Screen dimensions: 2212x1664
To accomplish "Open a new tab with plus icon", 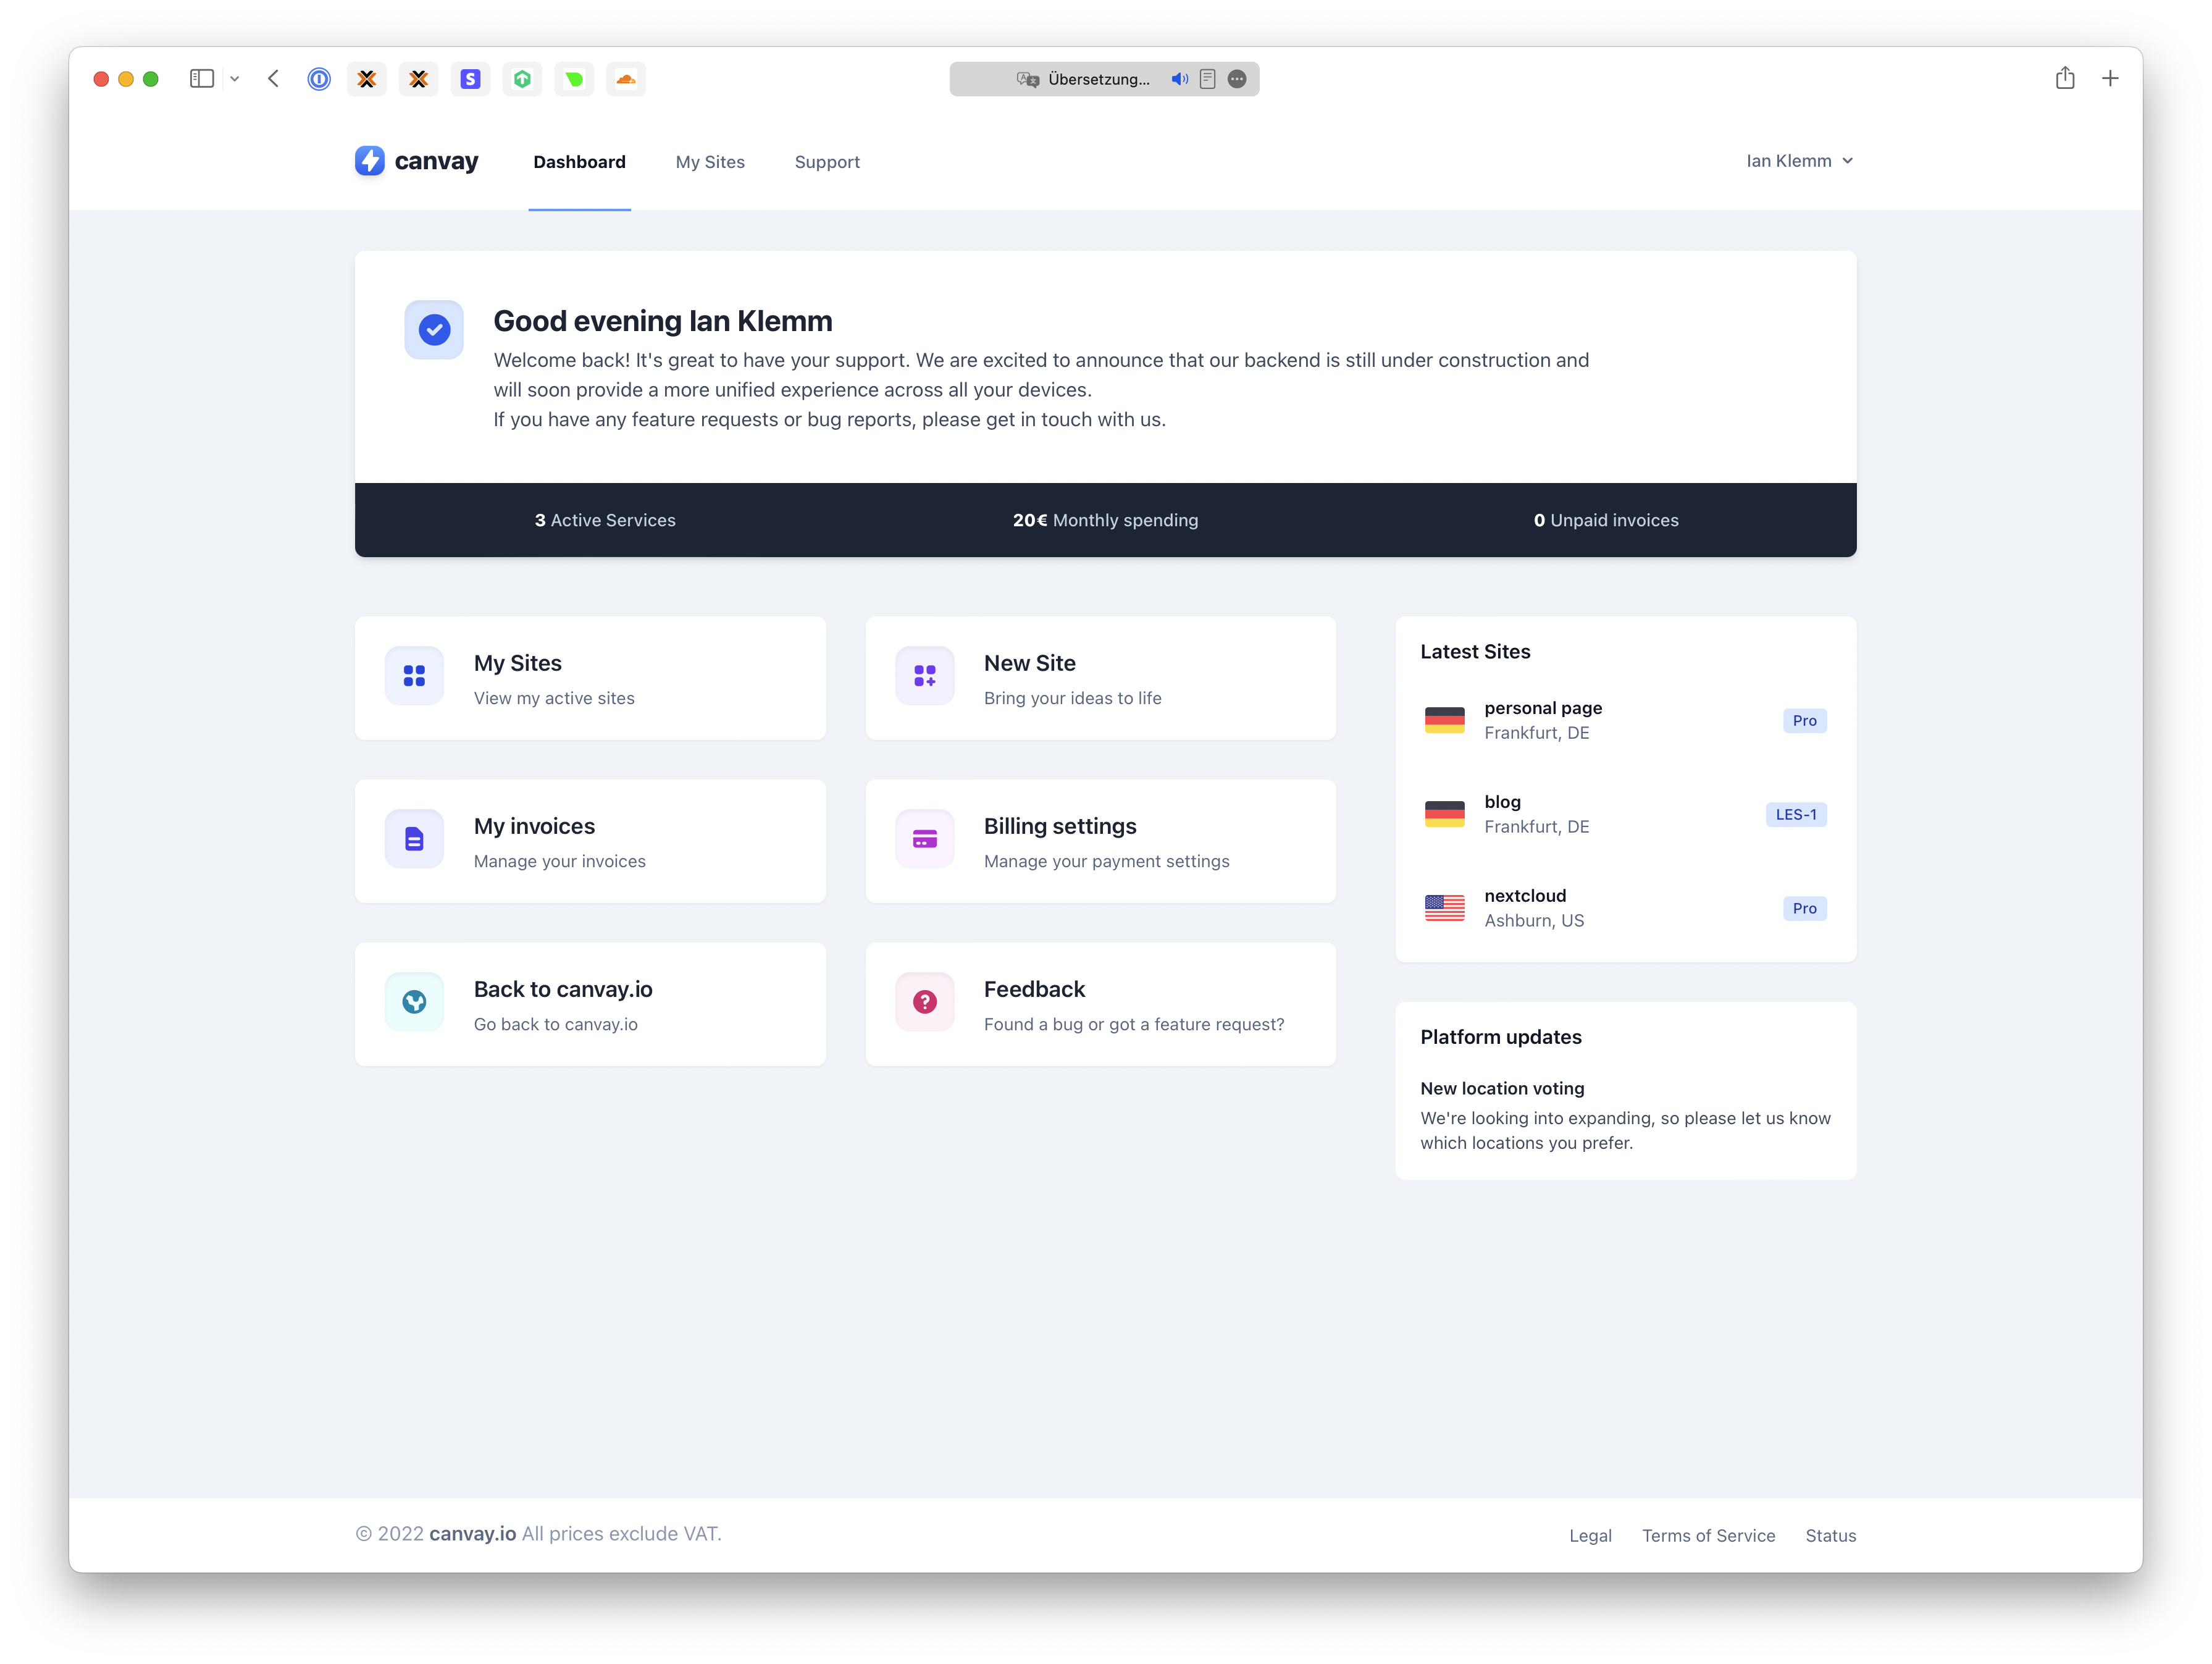I will pos(2110,78).
